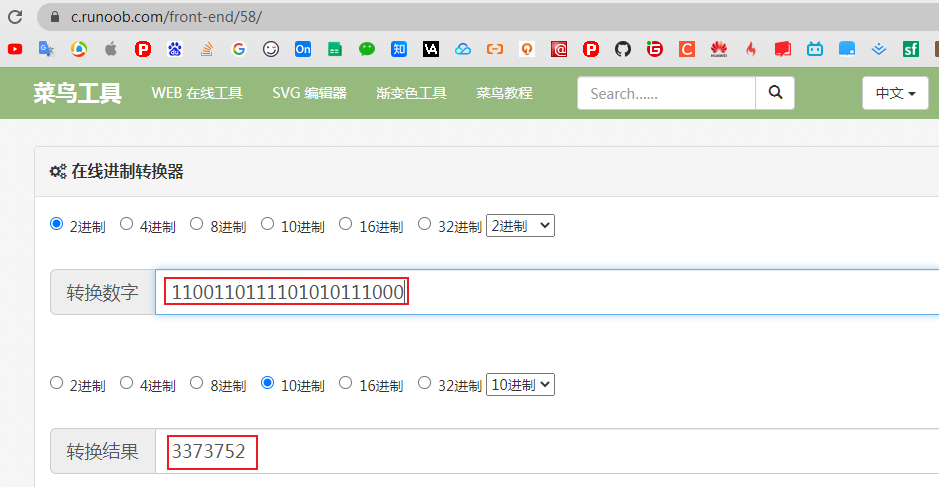Open the Huawei logo bookmark
939x487 pixels.
(719, 49)
